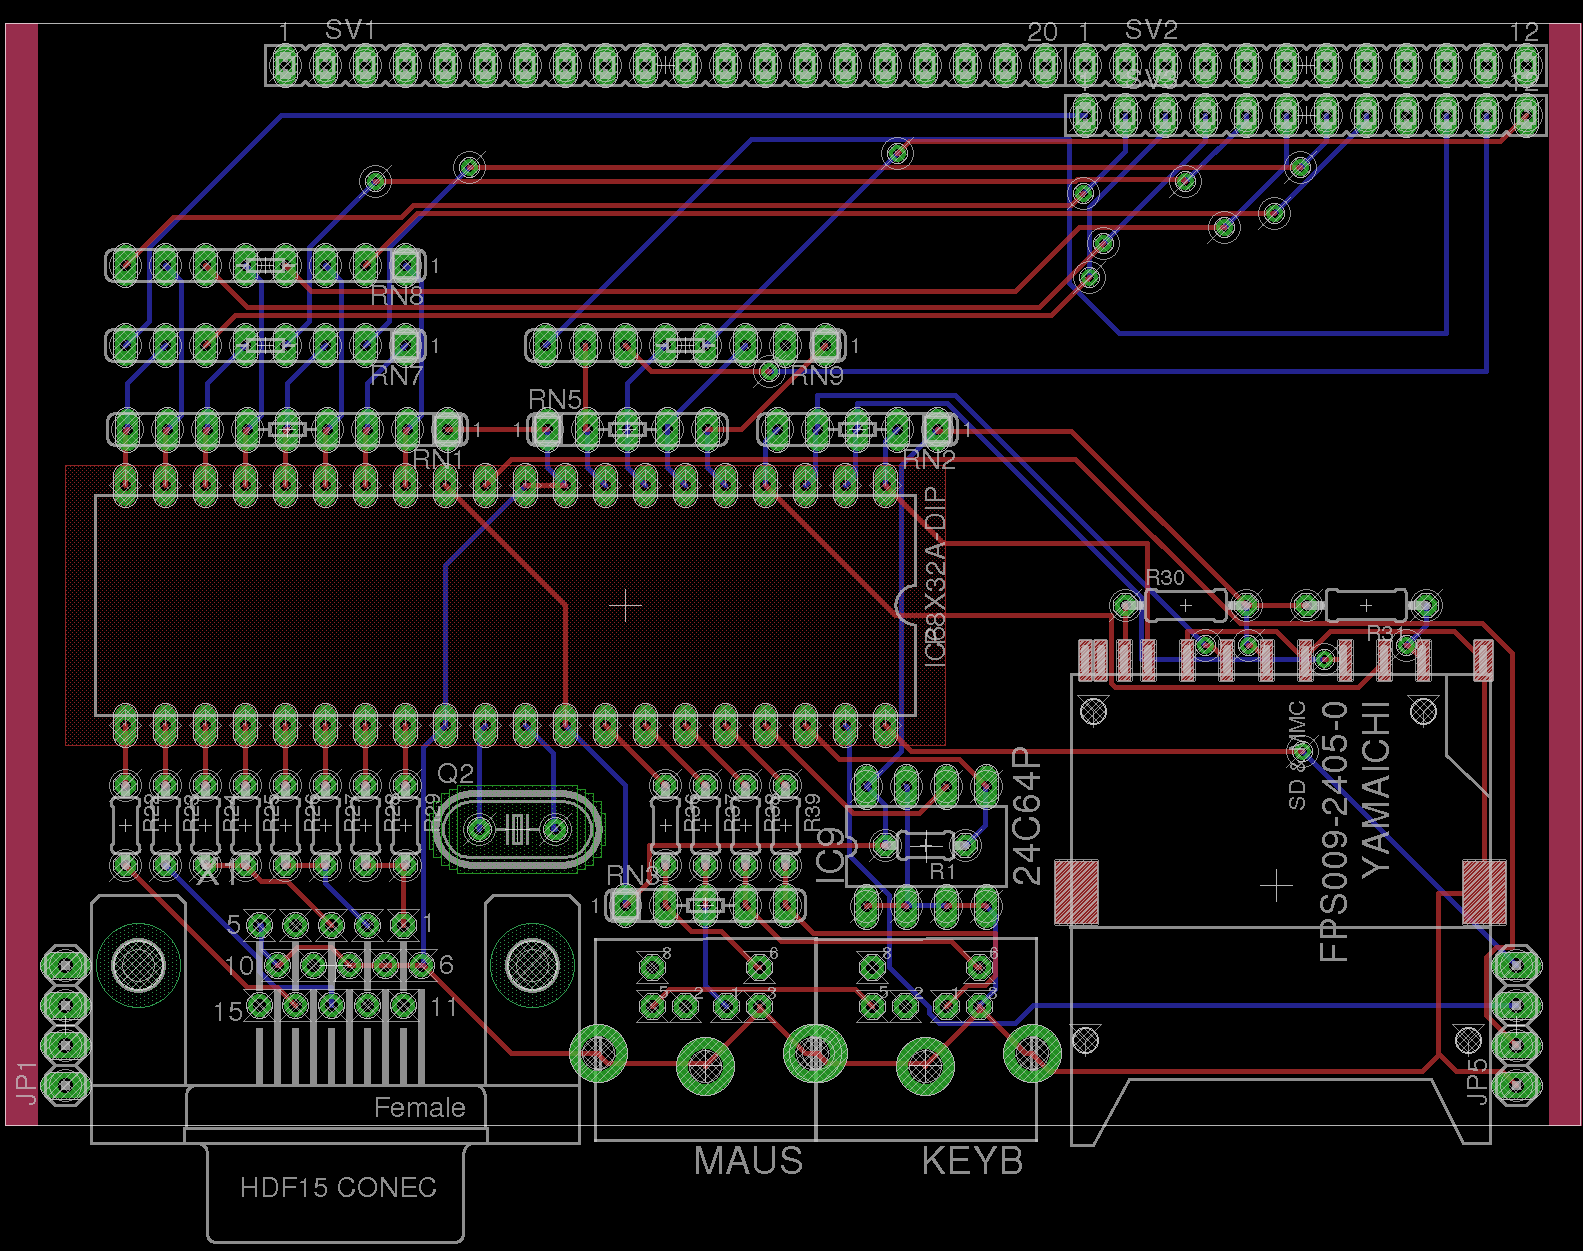The height and width of the screenshot is (1251, 1583).
Task: Click the RN8 resistor network label
Action: click(x=397, y=296)
